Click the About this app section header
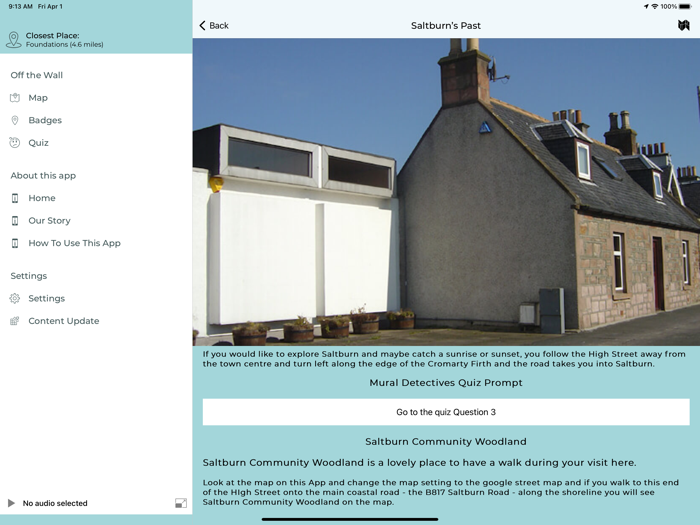Viewport: 700px width, 525px height. pos(43,175)
